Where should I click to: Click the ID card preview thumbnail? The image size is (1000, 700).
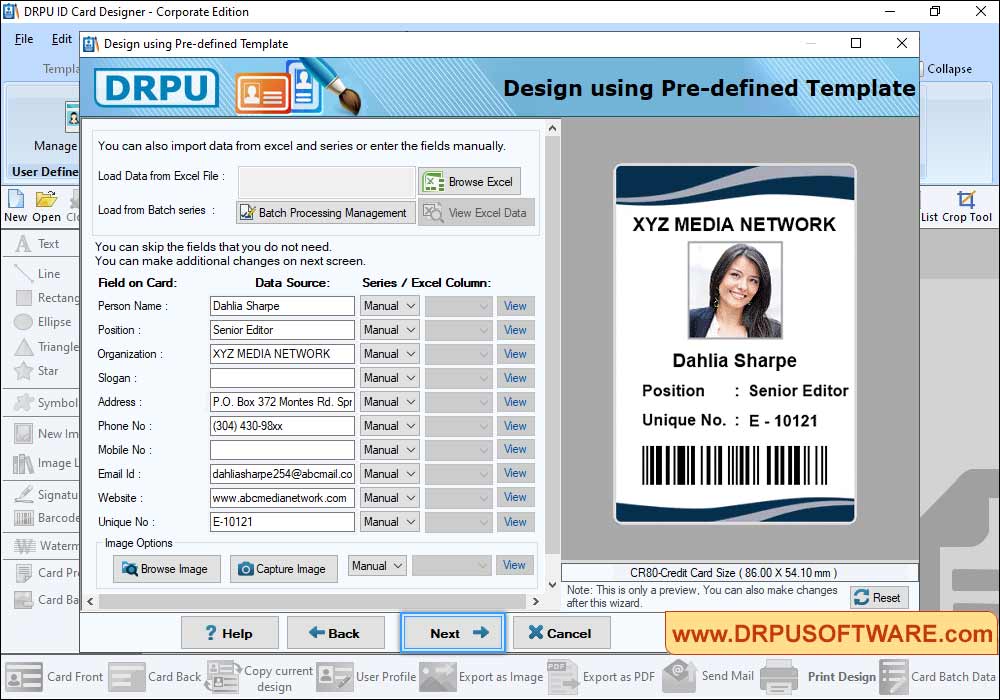click(x=735, y=344)
